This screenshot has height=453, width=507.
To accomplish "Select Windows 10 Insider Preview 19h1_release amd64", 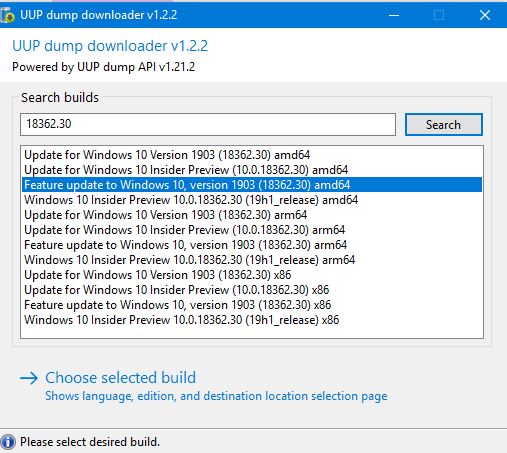I will pos(252,200).
